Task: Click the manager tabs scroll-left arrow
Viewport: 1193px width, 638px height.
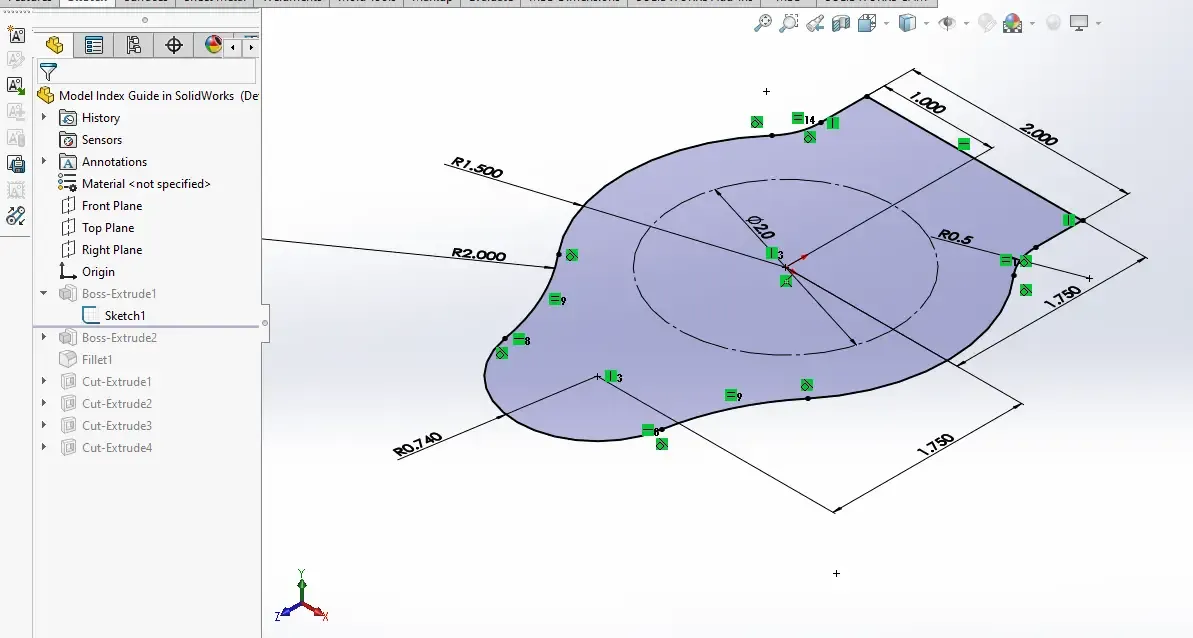Action: [232, 47]
